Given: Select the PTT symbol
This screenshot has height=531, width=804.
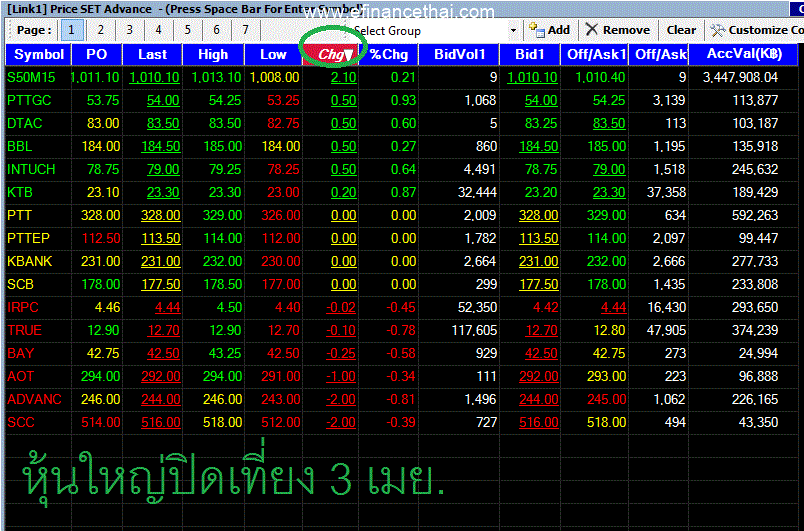Looking at the screenshot, I should [19, 215].
